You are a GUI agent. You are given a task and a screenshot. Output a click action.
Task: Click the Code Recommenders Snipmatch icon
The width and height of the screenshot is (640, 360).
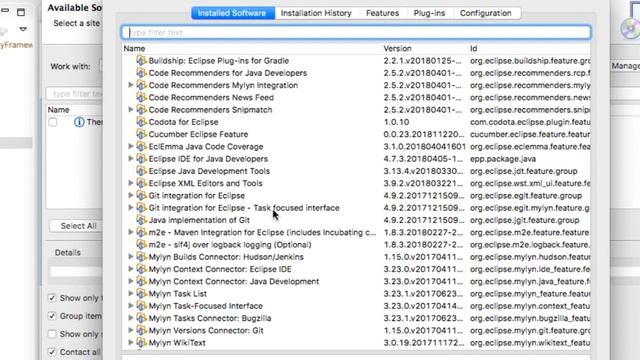[141, 109]
